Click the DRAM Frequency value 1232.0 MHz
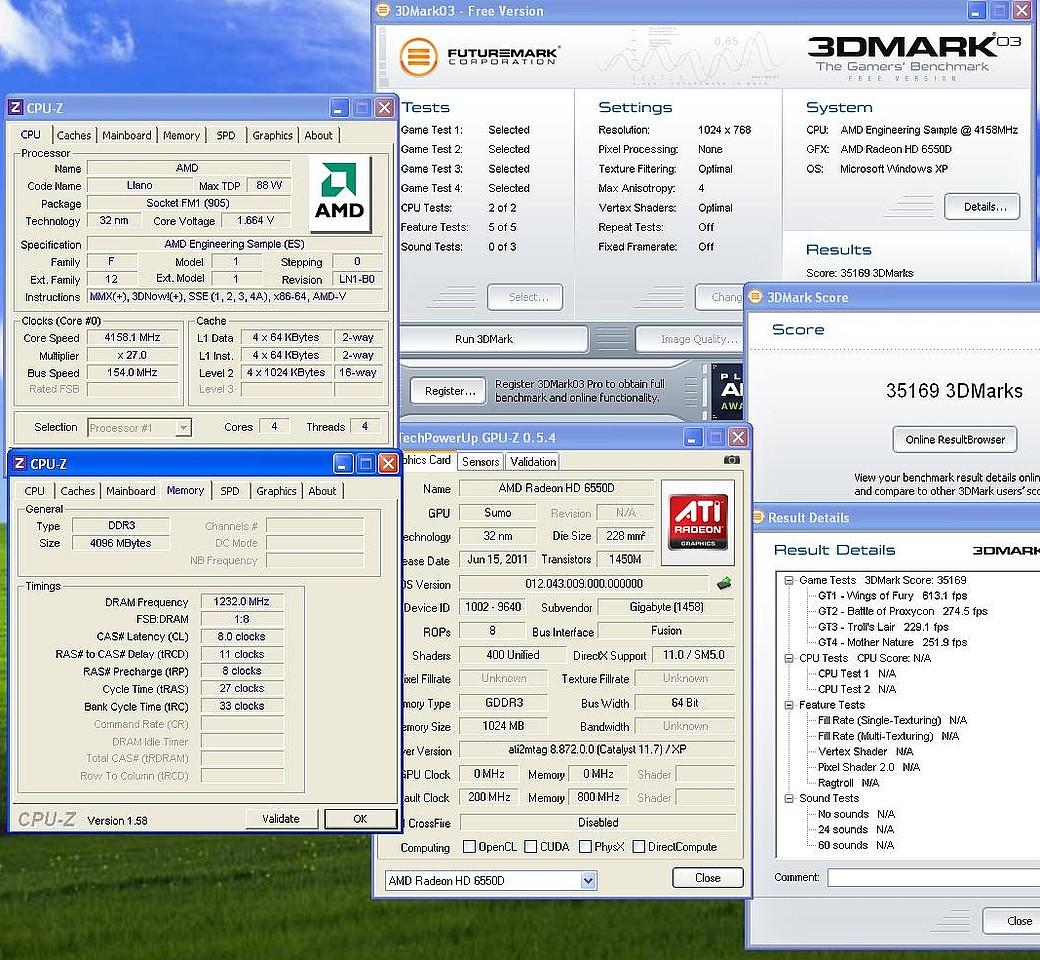This screenshot has height=960, width=1040. (x=241, y=602)
